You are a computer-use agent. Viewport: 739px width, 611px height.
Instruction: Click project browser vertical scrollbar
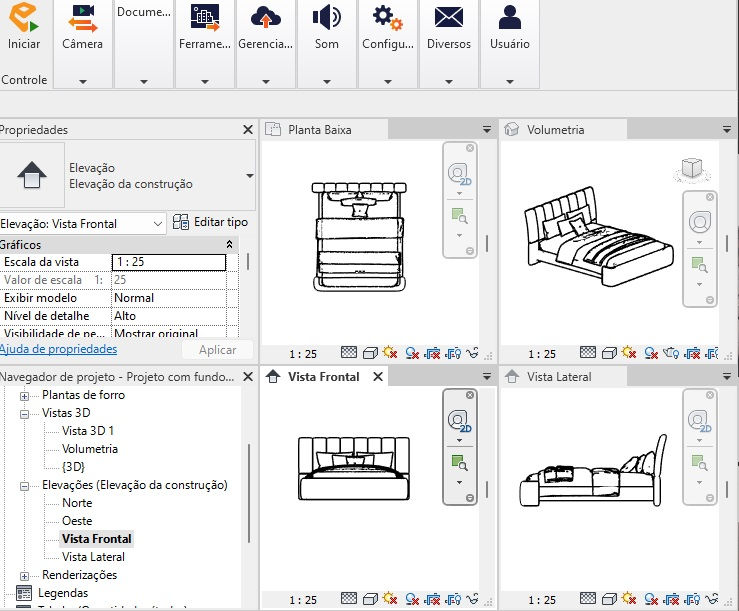(x=248, y=493)
